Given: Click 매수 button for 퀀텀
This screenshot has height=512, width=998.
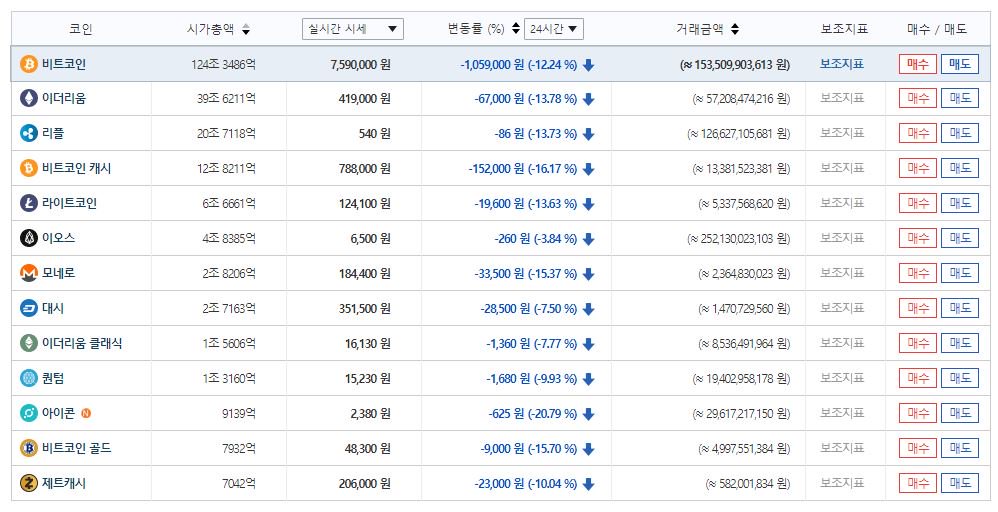Looking at the screenshot, I should coord(917,378).
